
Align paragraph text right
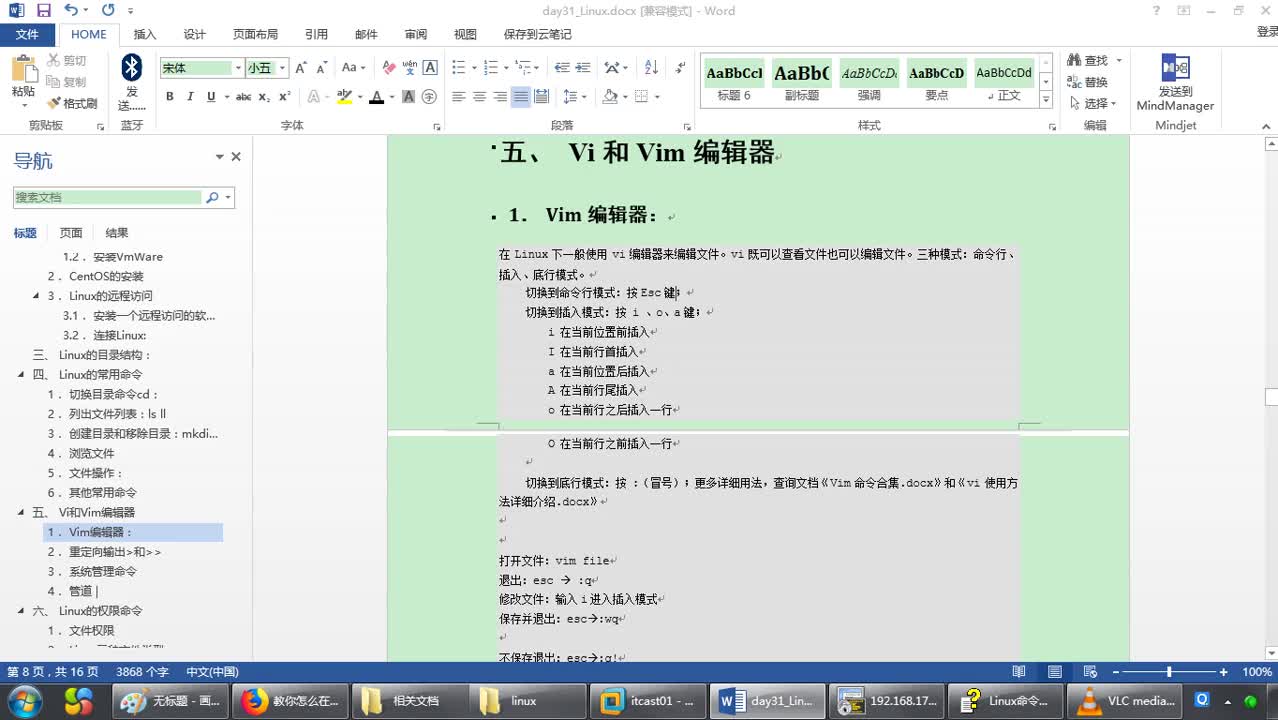(x=500, y=97)
